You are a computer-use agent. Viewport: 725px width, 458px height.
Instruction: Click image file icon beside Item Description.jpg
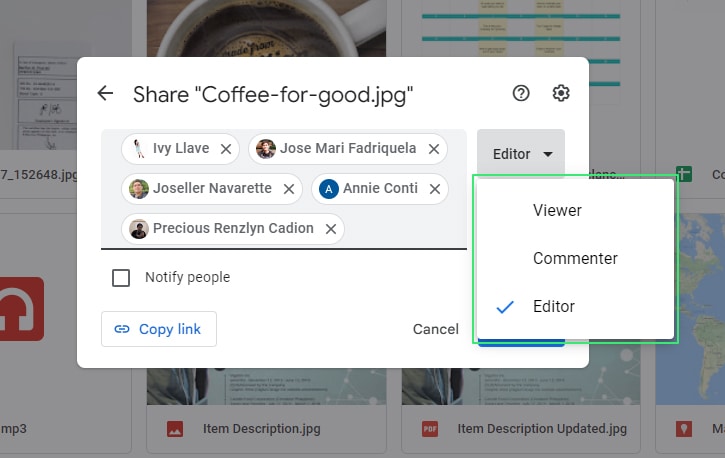(x=175, y=429)
